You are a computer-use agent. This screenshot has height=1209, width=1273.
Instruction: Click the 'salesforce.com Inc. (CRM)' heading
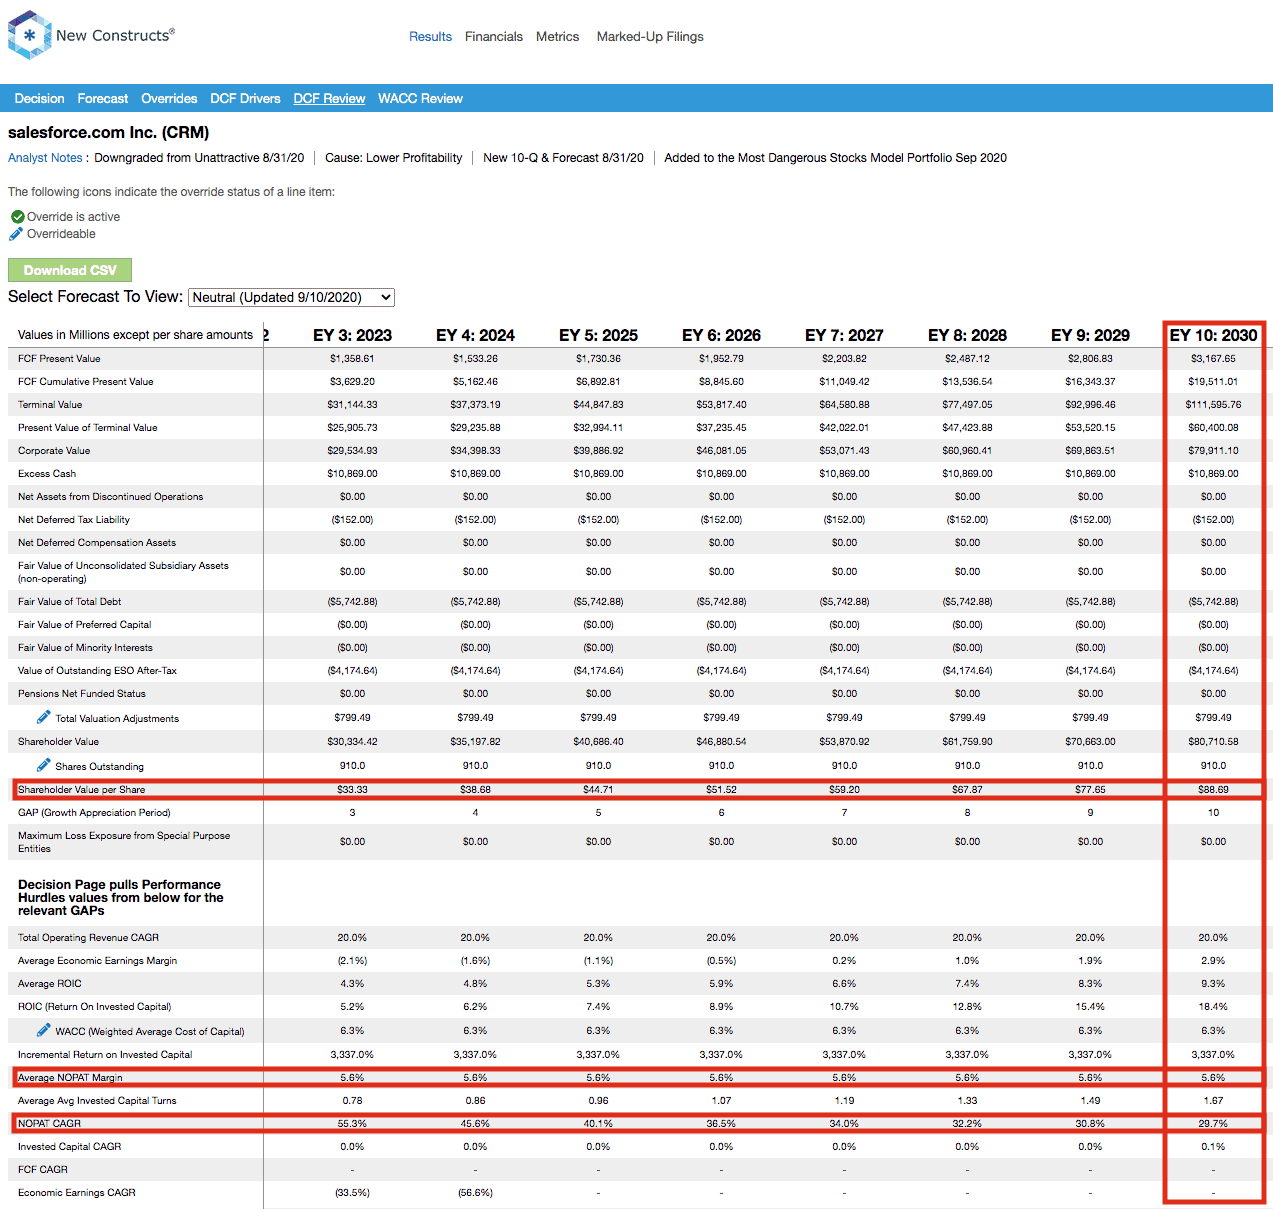point(109,132)
